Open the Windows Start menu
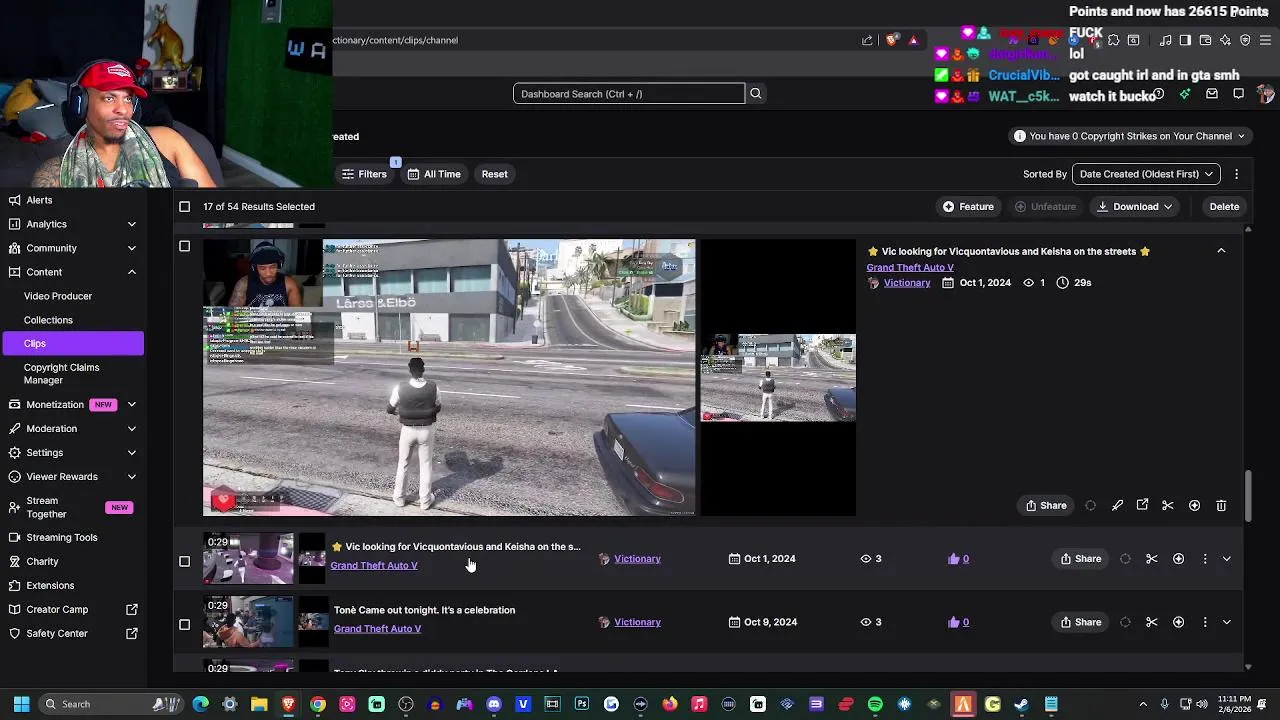The image size is (1280, 720). 21,704
